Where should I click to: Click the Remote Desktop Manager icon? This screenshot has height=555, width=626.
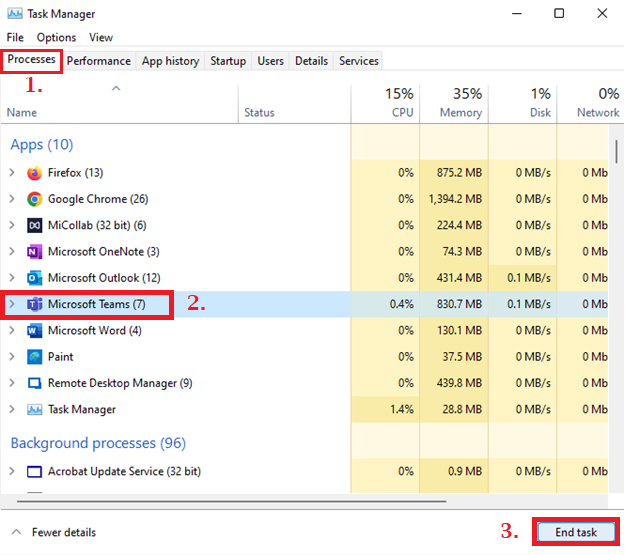(34, 383)
